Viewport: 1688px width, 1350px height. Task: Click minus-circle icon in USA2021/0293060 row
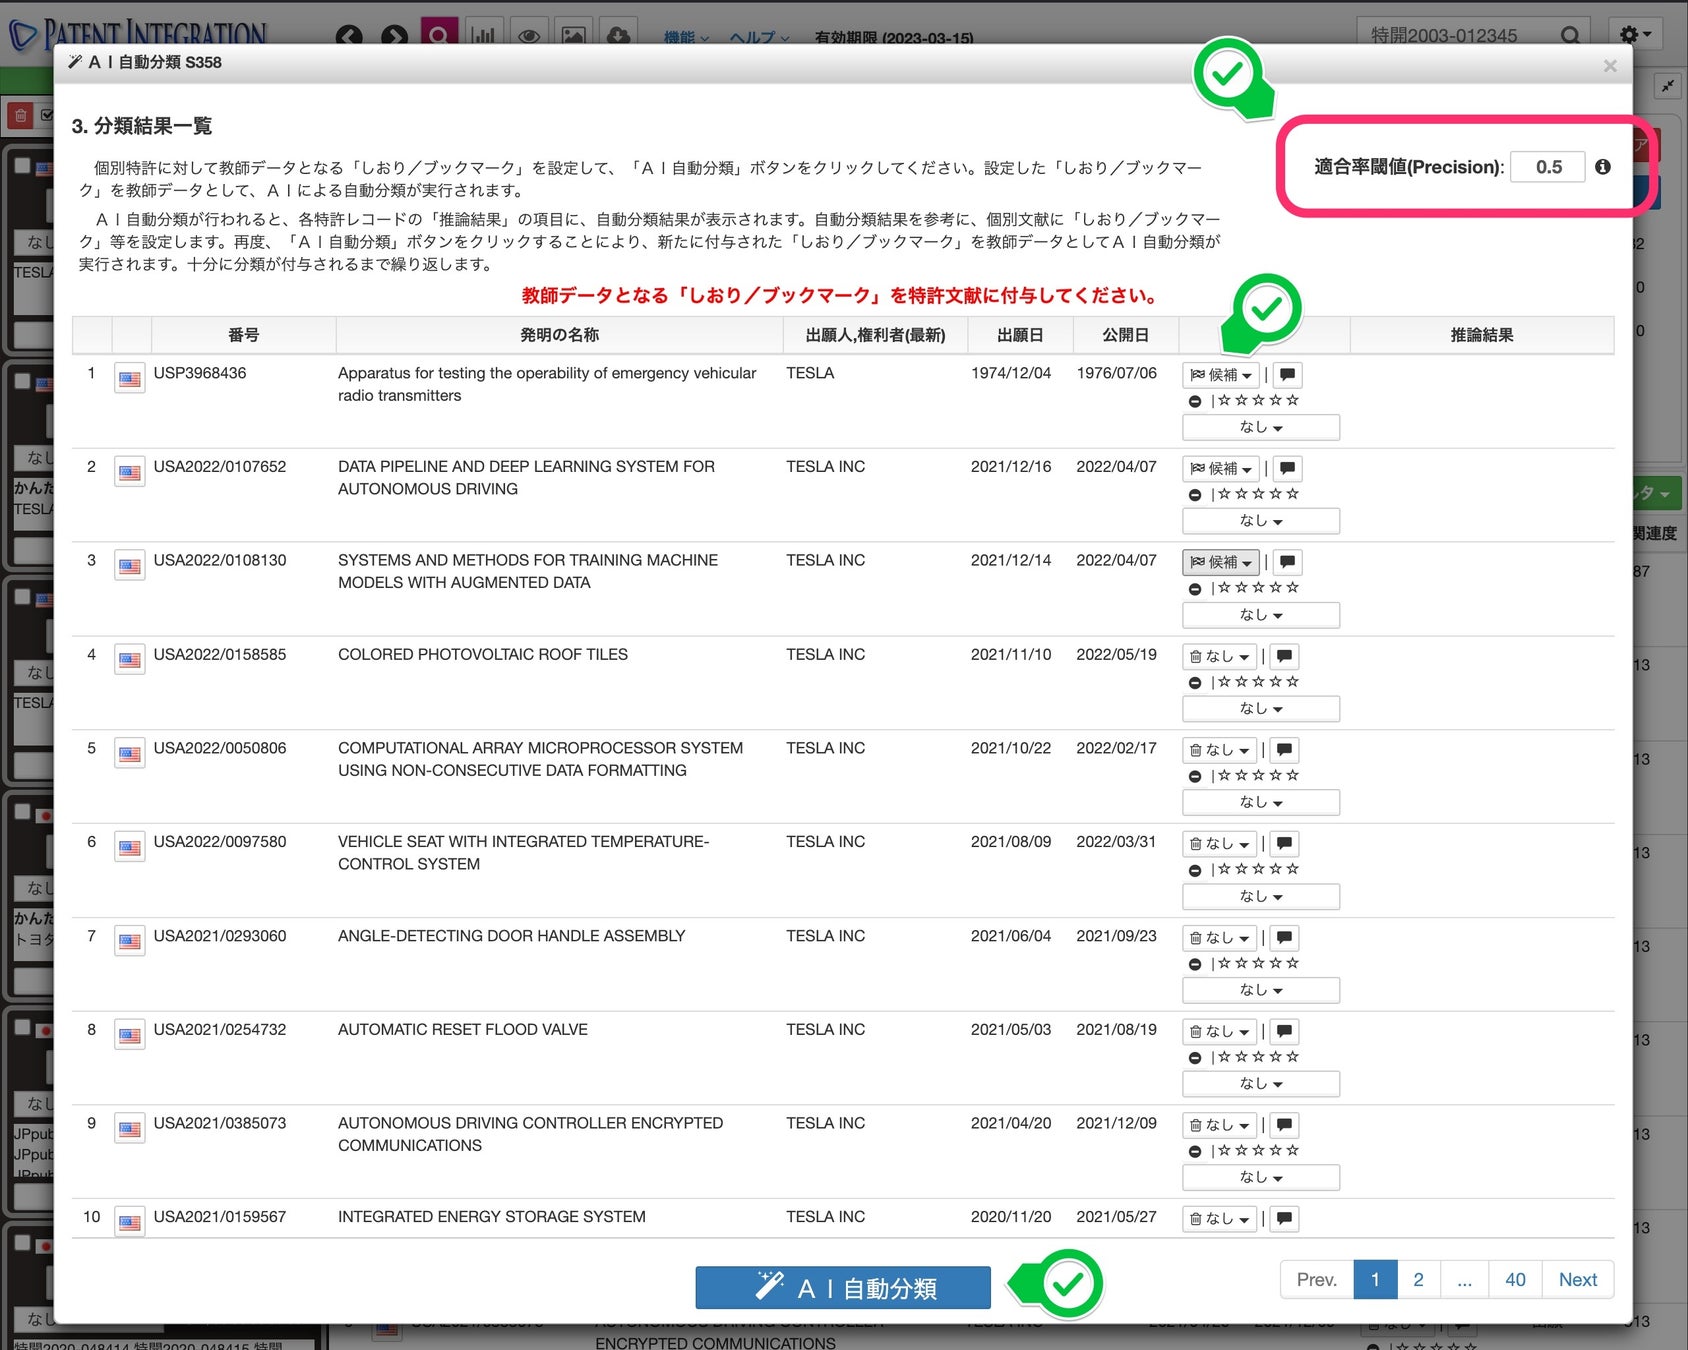[x=1195, y=964]
